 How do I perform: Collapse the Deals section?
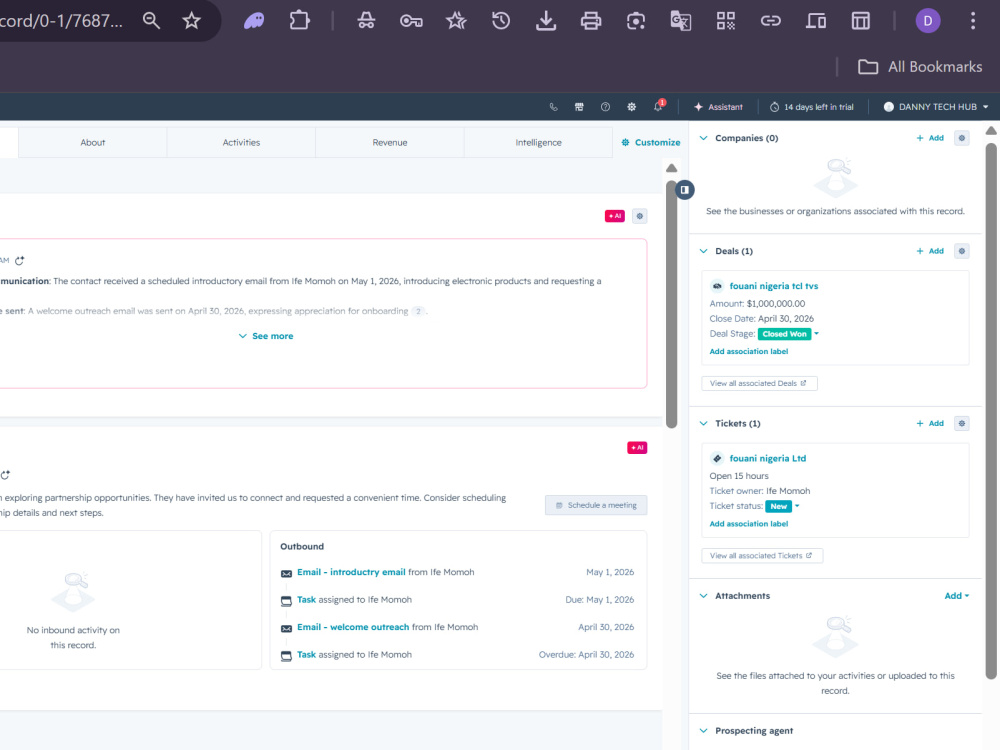(703, 251)
